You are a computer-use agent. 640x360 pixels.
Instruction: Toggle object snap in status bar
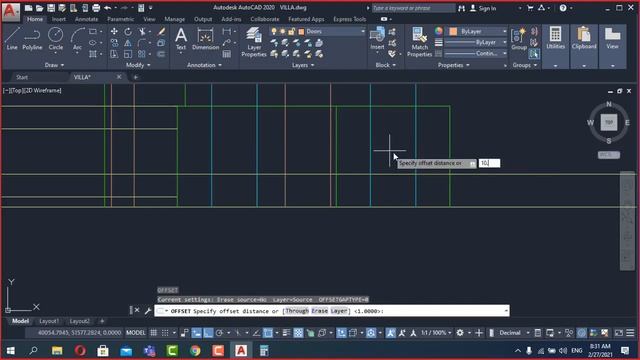268,333
